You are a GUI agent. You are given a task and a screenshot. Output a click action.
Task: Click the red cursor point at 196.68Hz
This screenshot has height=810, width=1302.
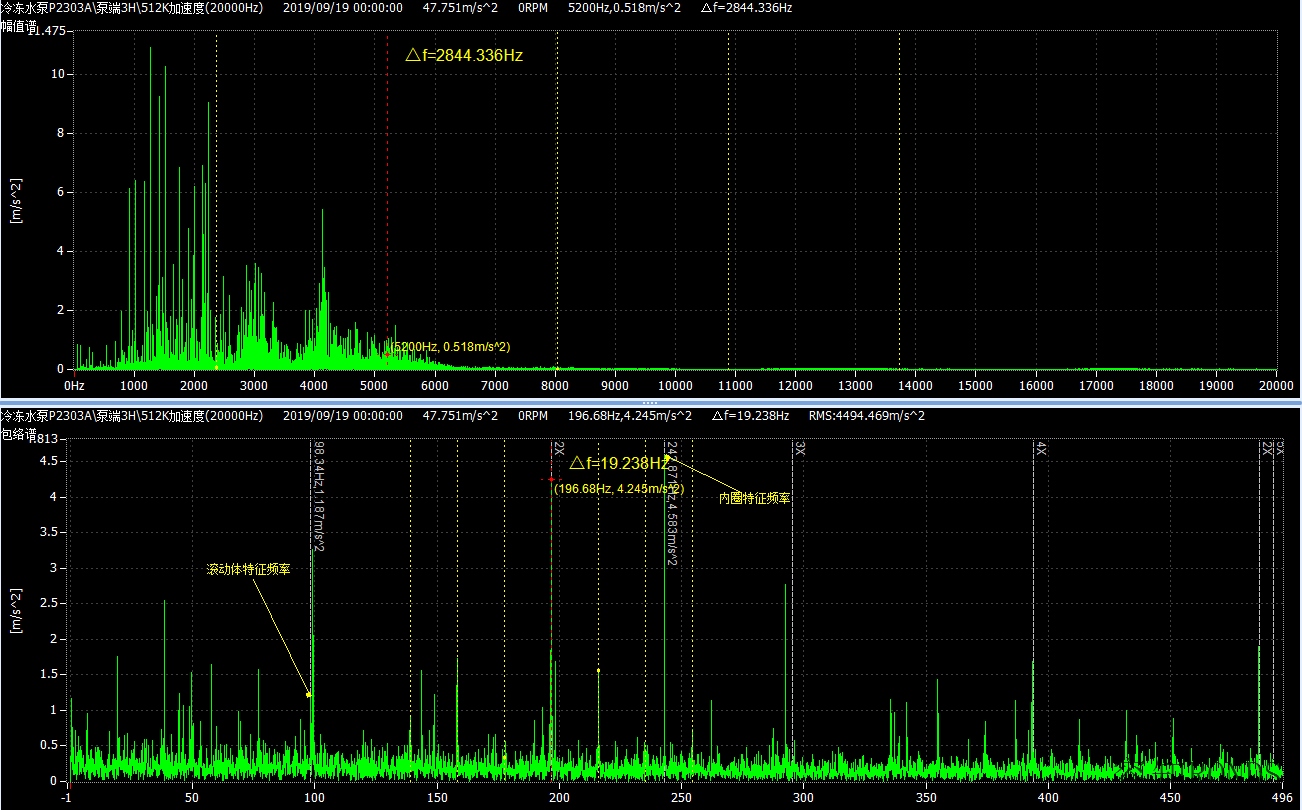point(551,479)
